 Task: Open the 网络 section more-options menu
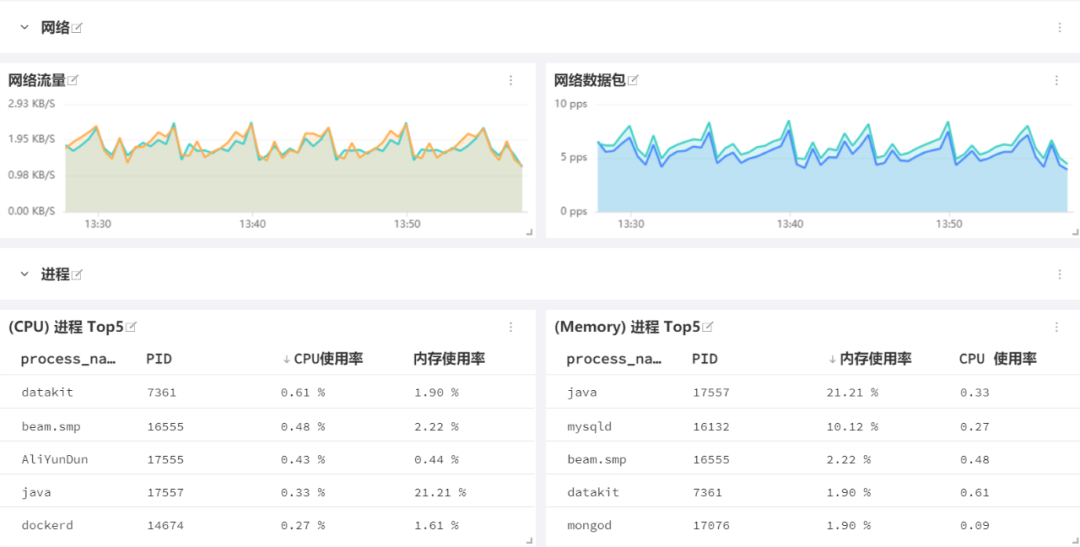click(1059, 28)
